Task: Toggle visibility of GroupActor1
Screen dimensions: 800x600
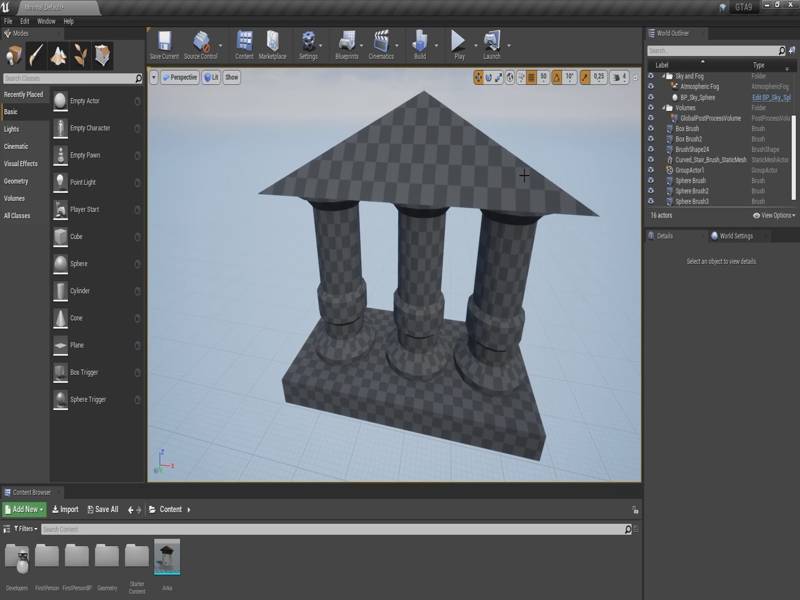Action: click(x=651, y=170)
